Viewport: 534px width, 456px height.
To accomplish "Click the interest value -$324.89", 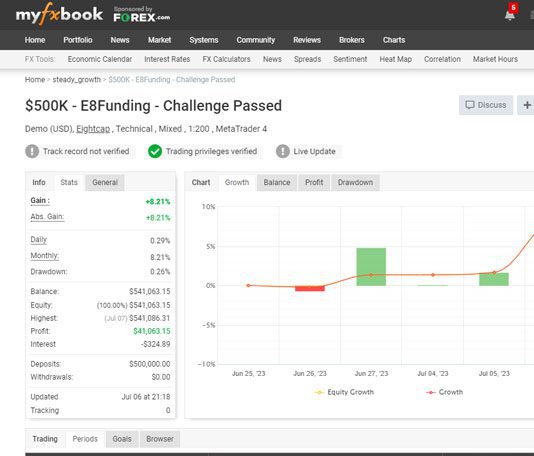I will coord(156,344).
